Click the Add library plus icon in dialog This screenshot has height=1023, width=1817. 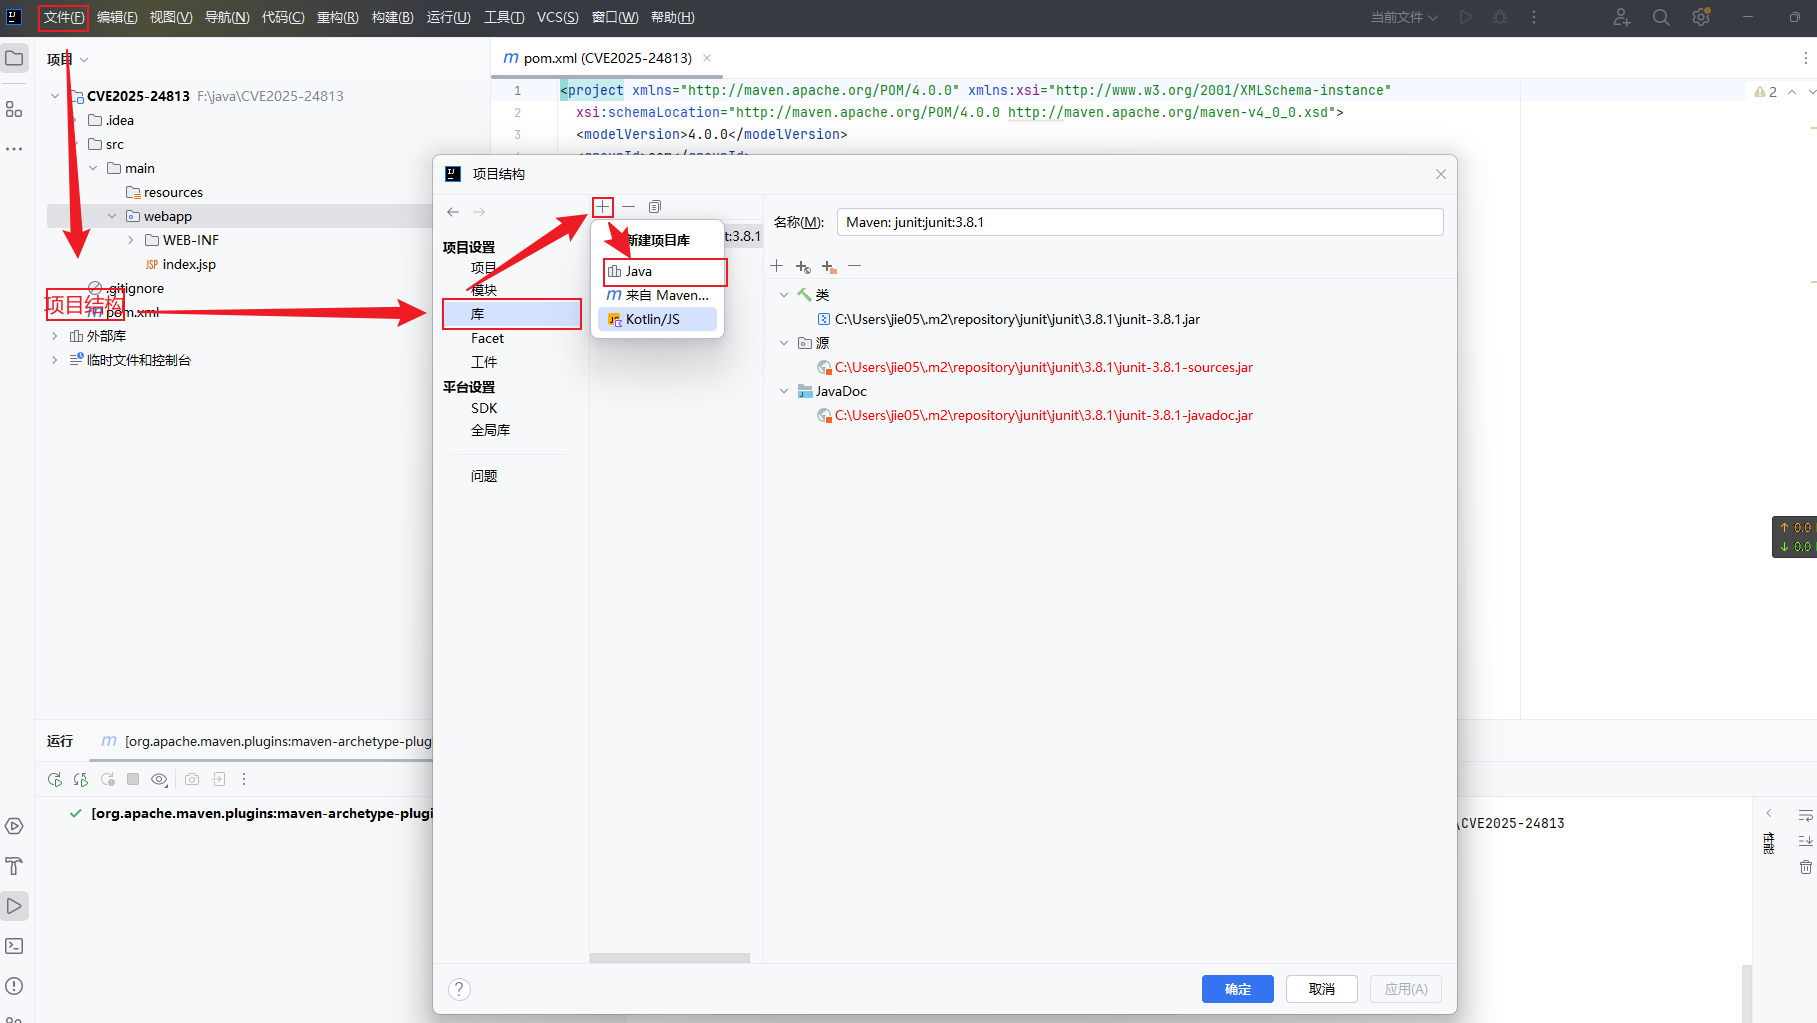[603, 207]
